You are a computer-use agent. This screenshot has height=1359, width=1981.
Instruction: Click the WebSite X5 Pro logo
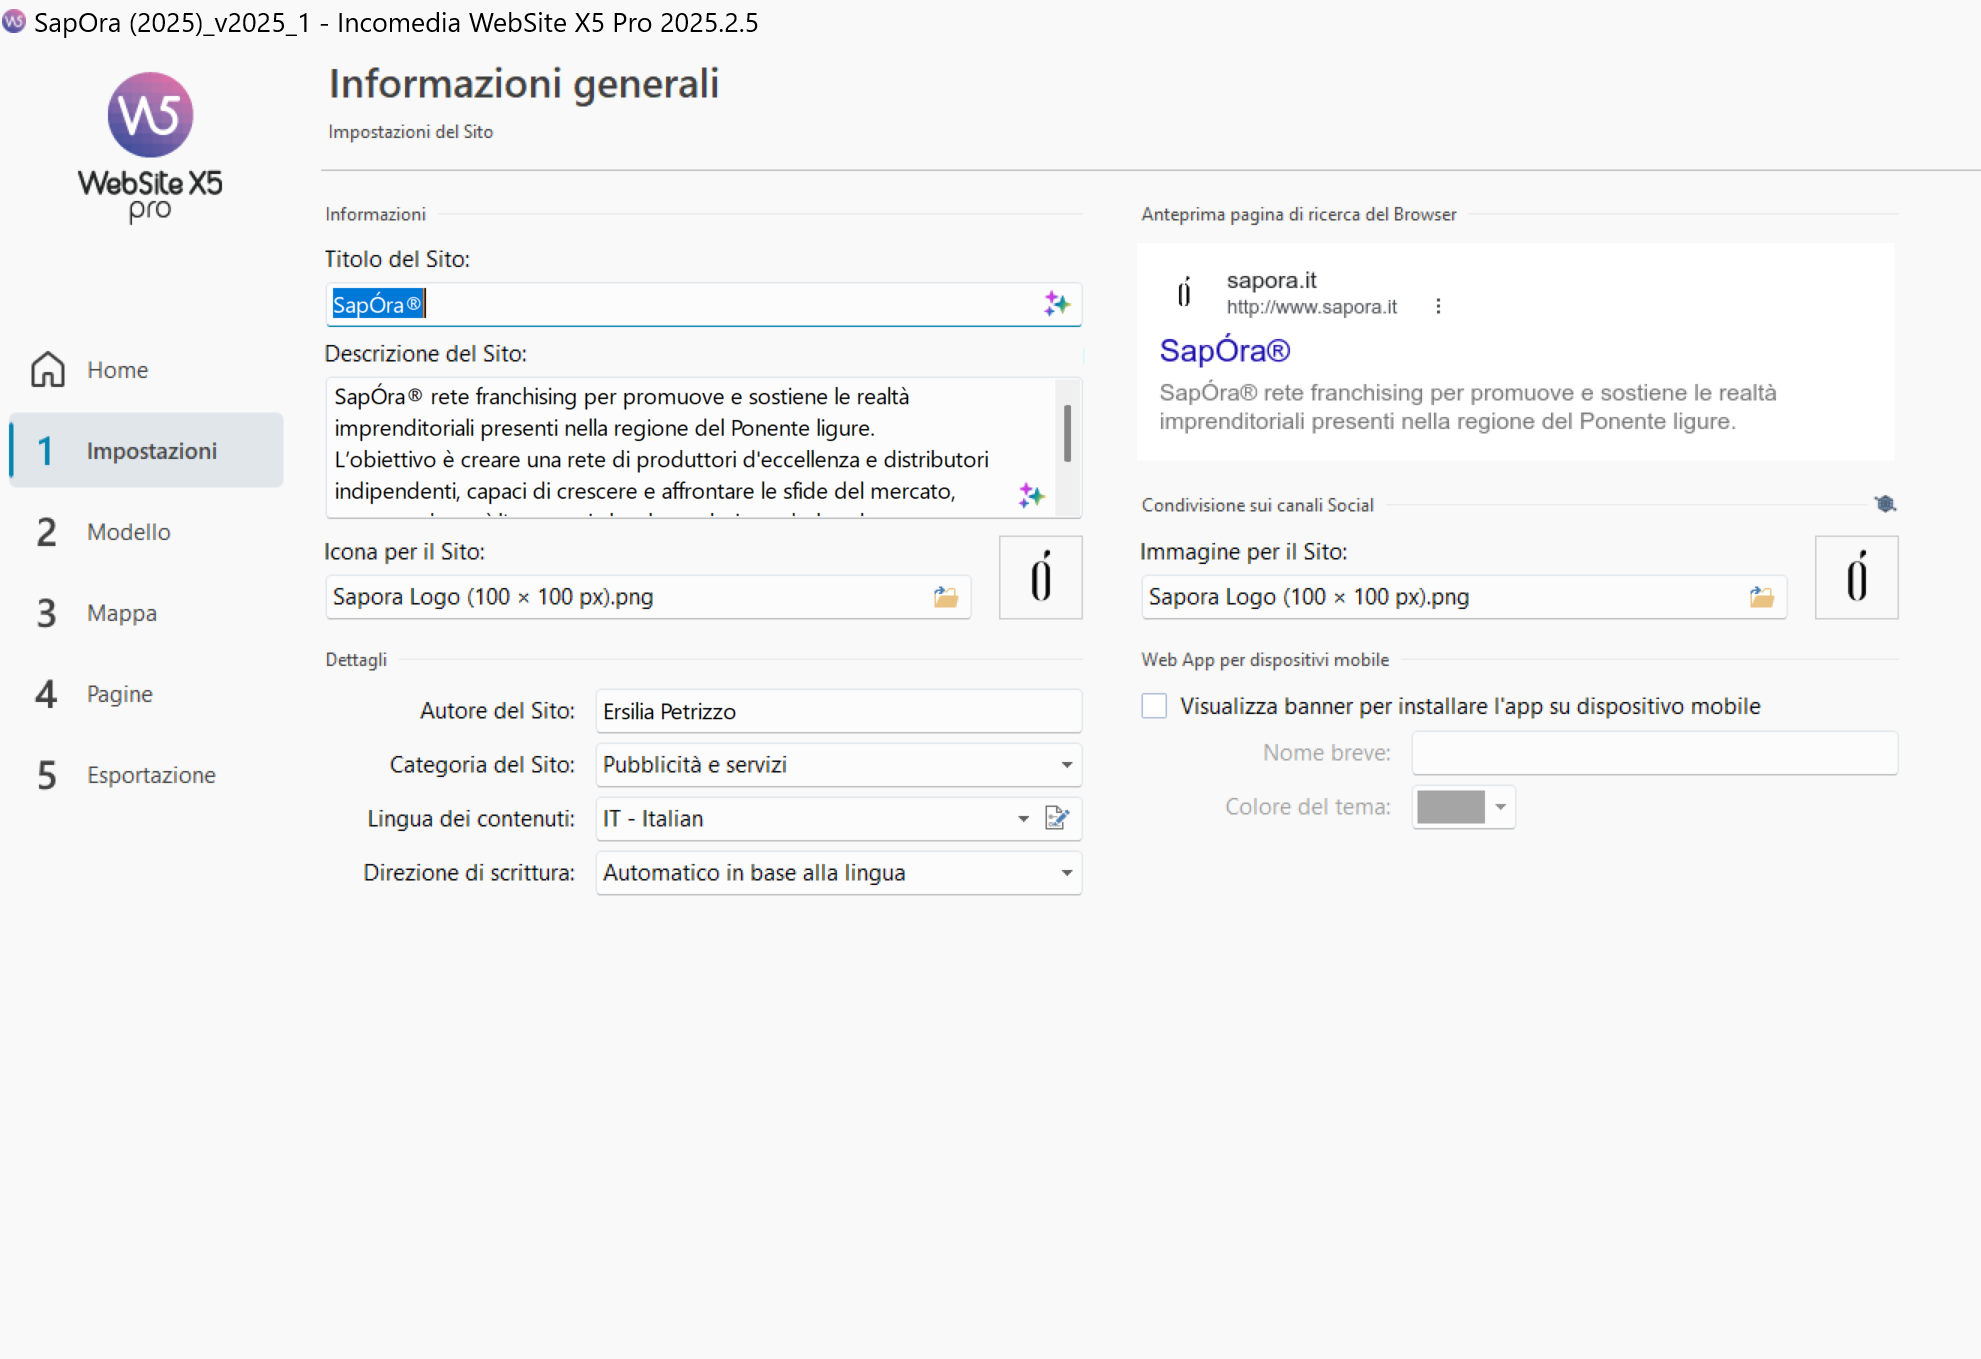coord(150,147)
